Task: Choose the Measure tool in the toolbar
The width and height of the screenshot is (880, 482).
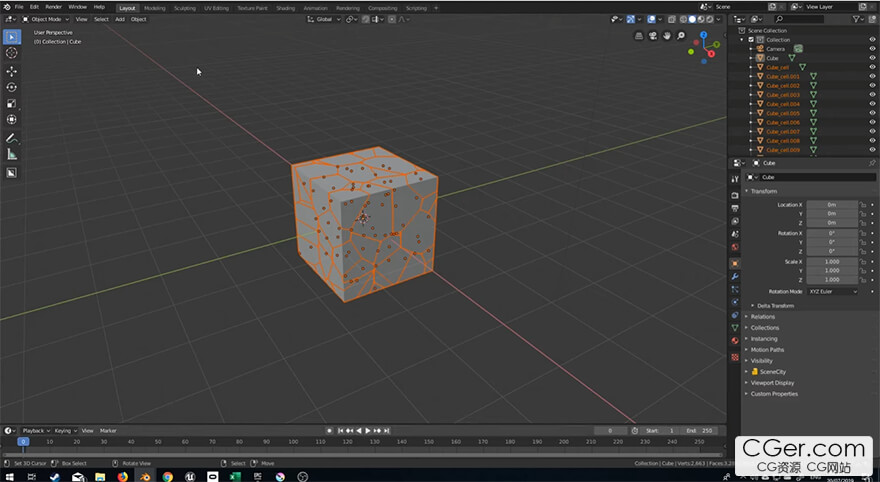Action: point(12,154)
